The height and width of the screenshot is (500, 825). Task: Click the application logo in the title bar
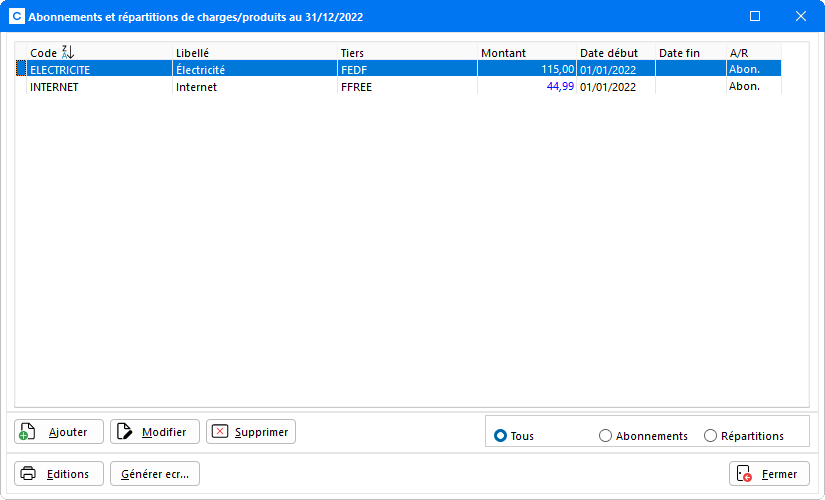pos(16,16)
